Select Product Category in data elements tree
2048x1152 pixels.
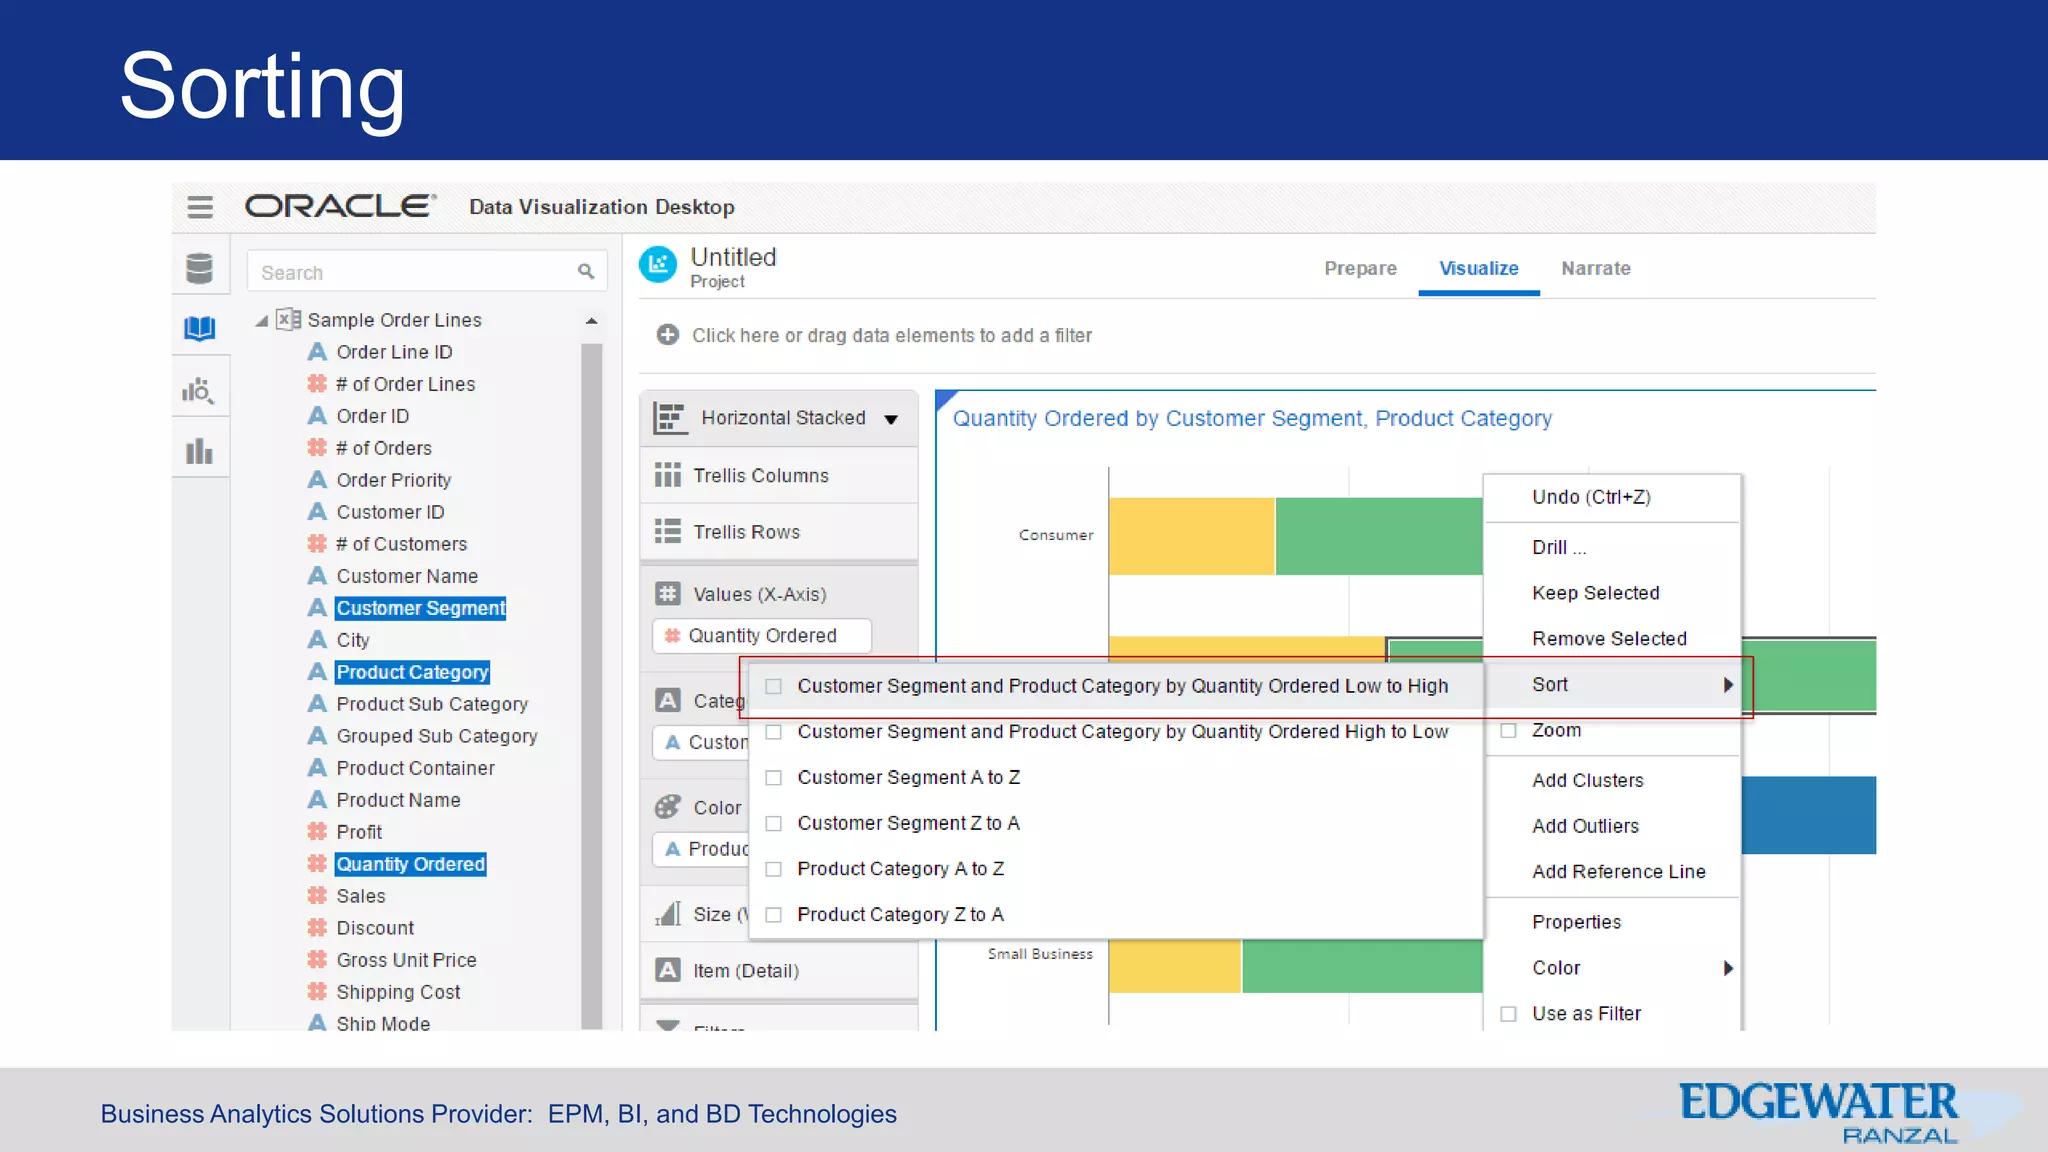click(x=413, y=672)
